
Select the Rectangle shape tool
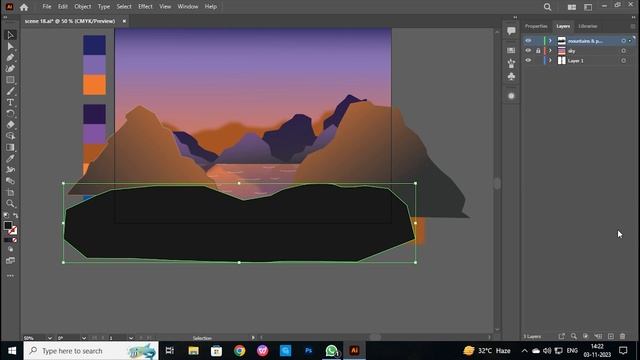coord(11,80)
